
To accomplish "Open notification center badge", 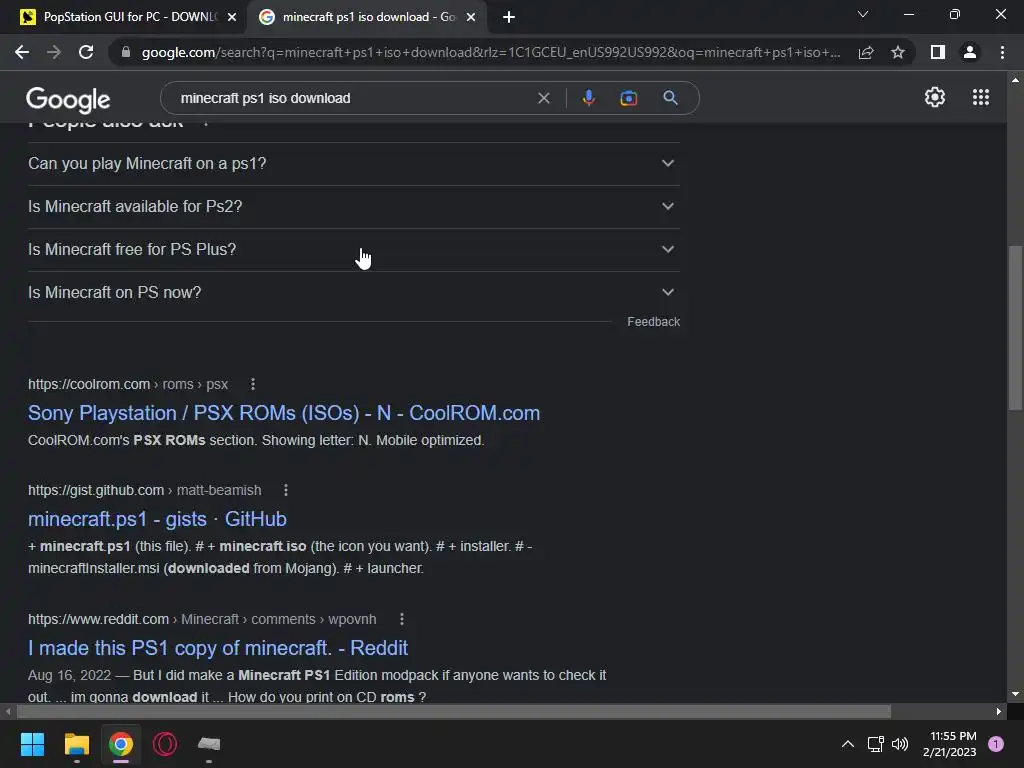I will (996, 744).
